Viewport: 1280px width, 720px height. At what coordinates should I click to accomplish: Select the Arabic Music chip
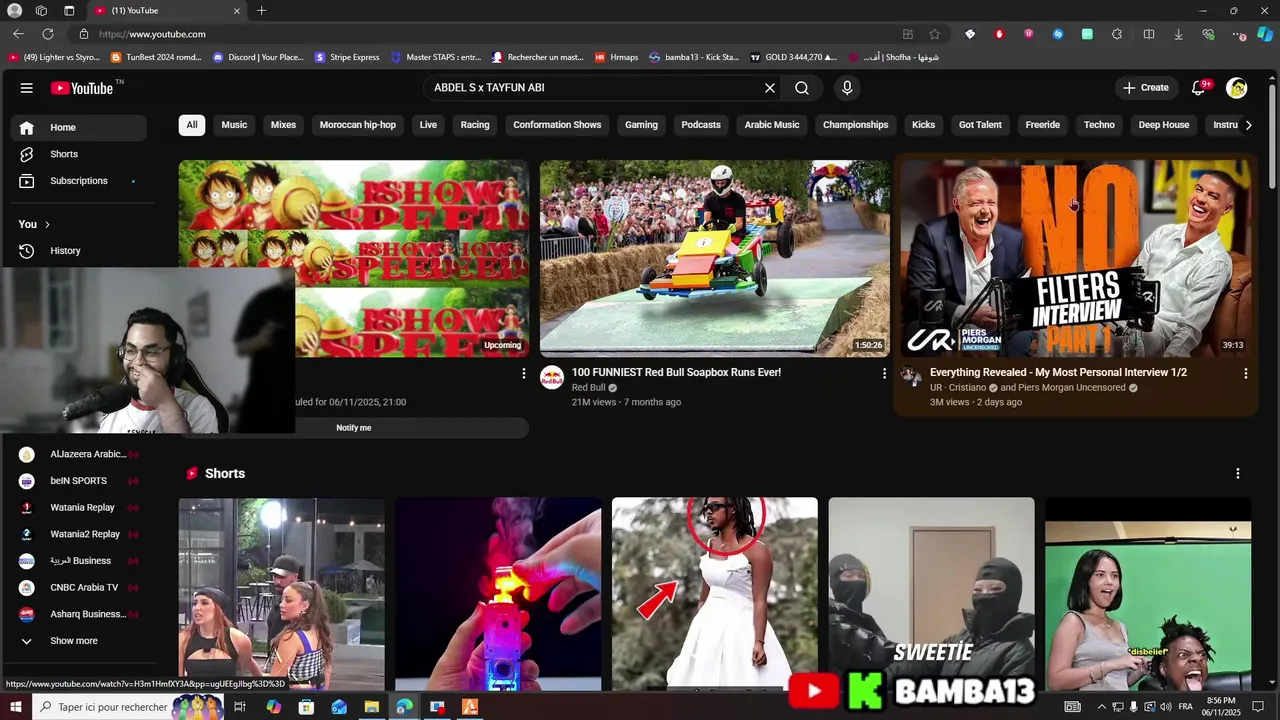[x=772, y=125]
